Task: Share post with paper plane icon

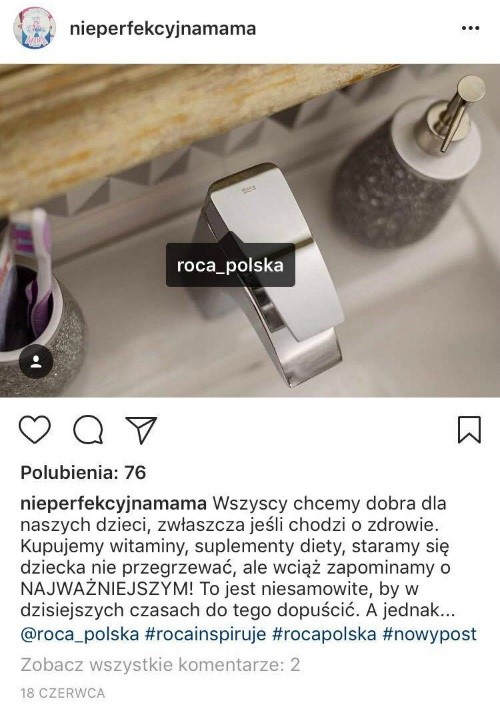Action: [141, 430]
